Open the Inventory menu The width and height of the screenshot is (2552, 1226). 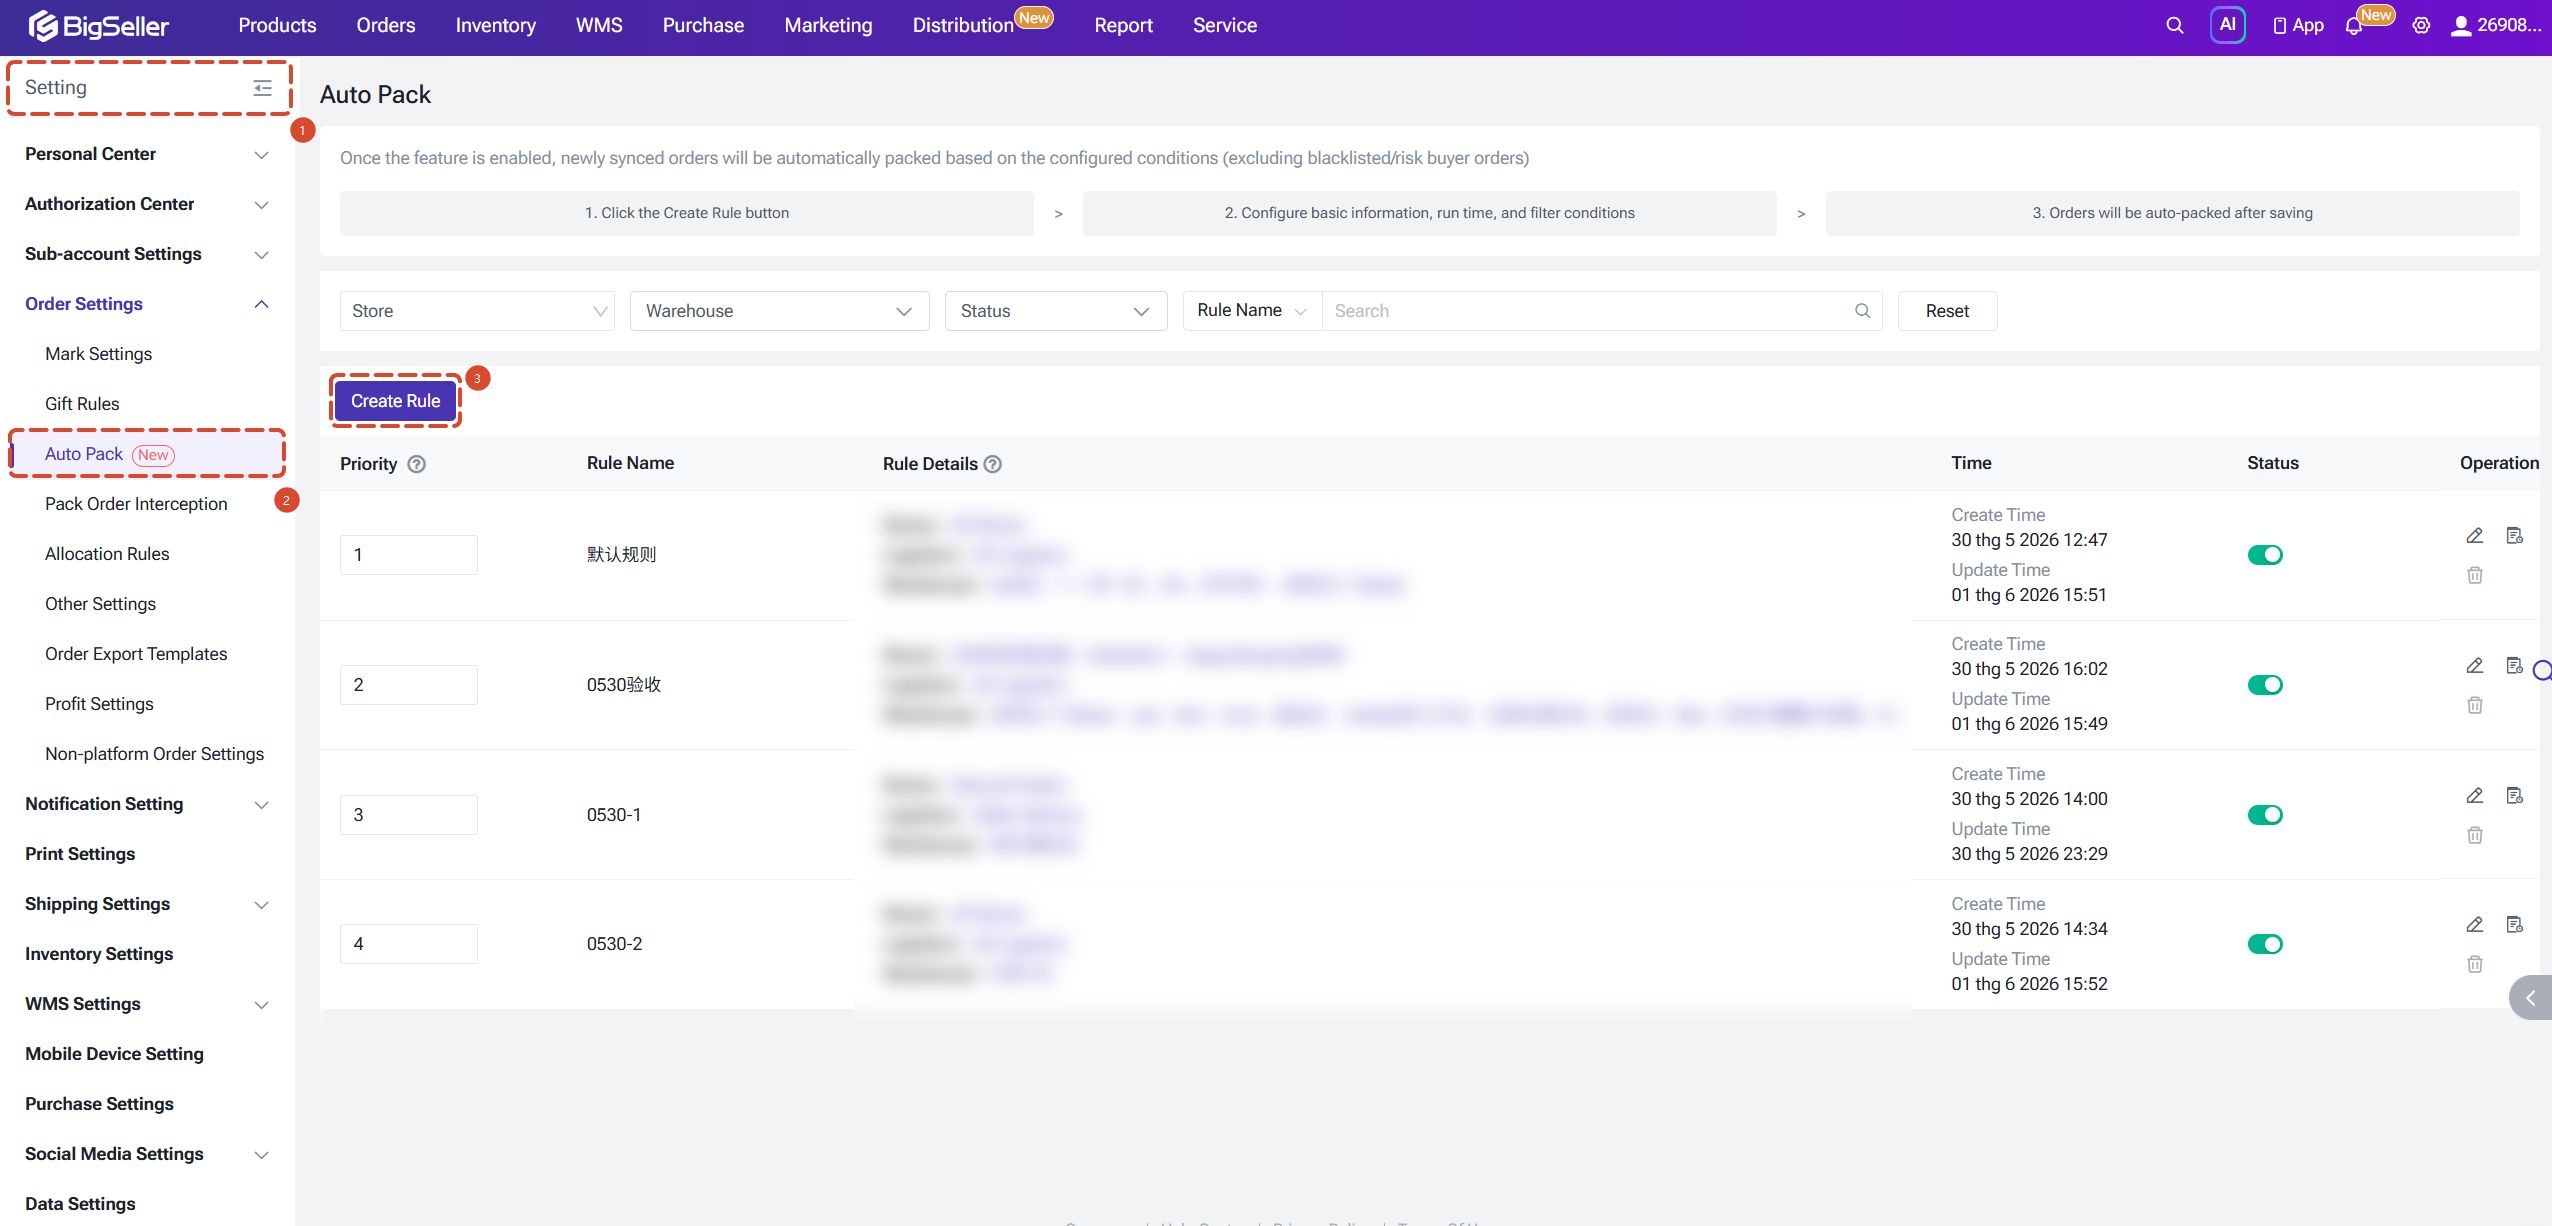[495, 26]
